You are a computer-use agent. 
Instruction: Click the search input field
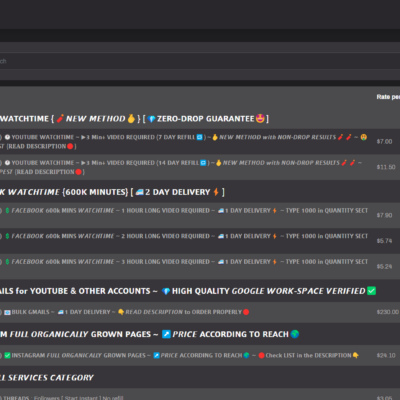pos(200,61)
